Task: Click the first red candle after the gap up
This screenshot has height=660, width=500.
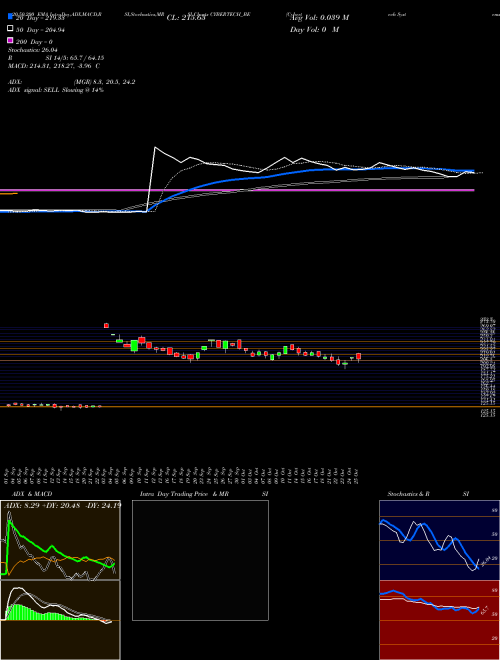Action: (x=106, y=325)
